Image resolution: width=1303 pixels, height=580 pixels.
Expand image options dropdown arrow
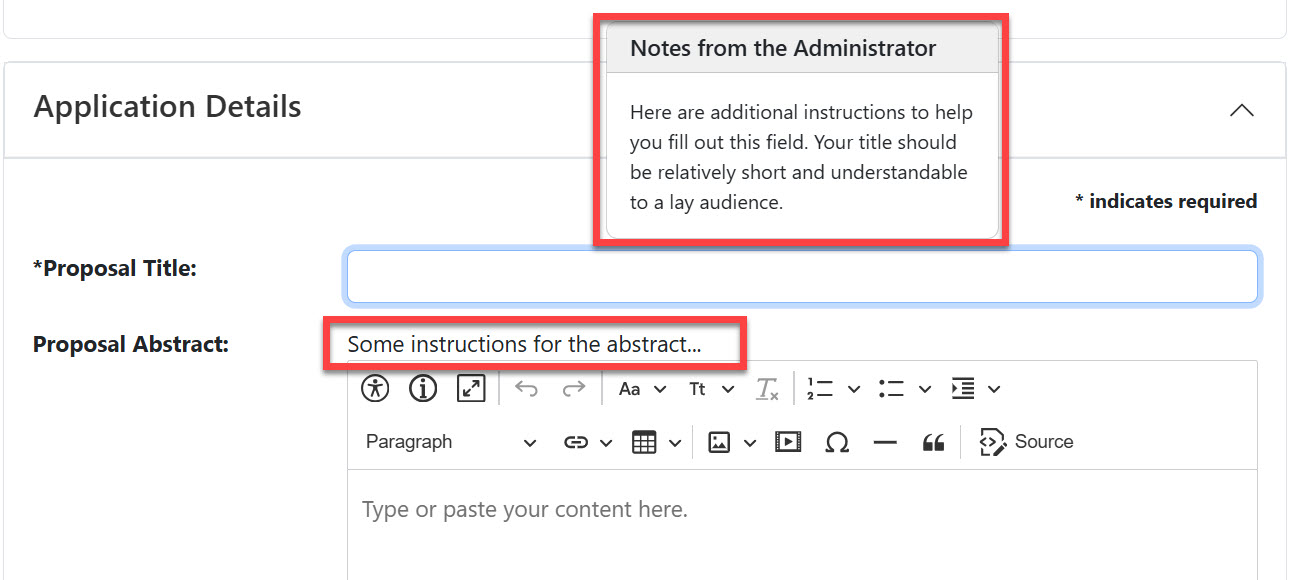[750, 443]
